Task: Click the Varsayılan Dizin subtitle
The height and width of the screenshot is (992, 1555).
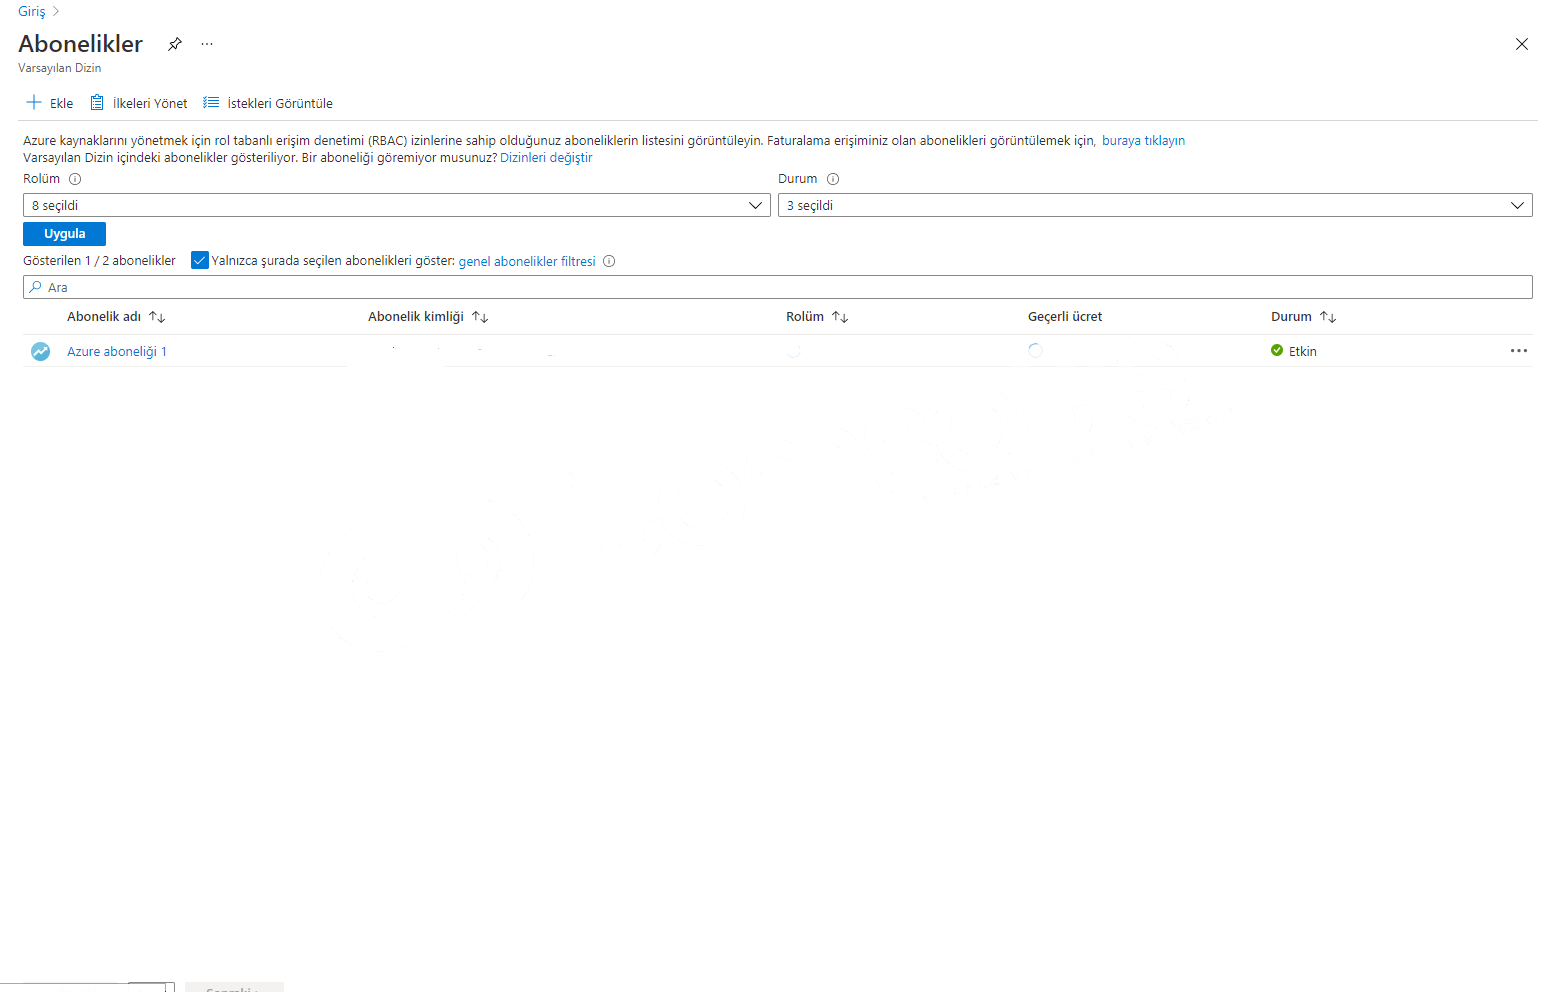Action: [x=60, y=68]
